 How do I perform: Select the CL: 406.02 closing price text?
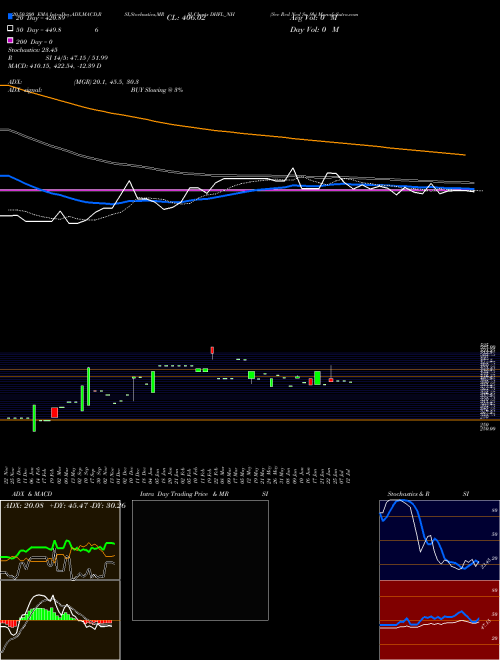186,18
